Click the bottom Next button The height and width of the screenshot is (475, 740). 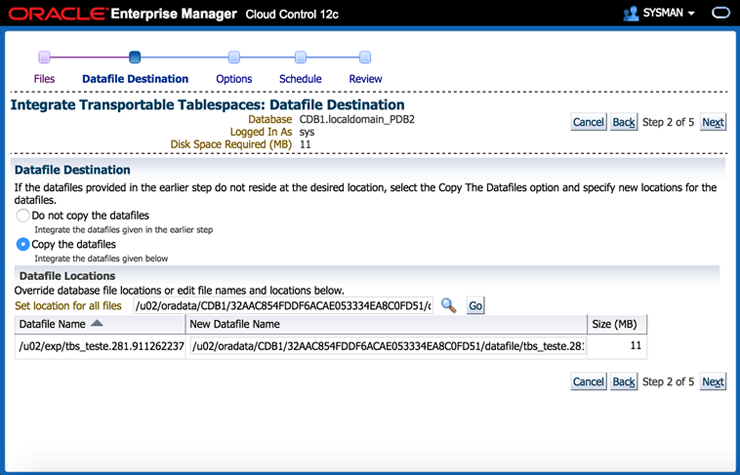tap(713, 382)
